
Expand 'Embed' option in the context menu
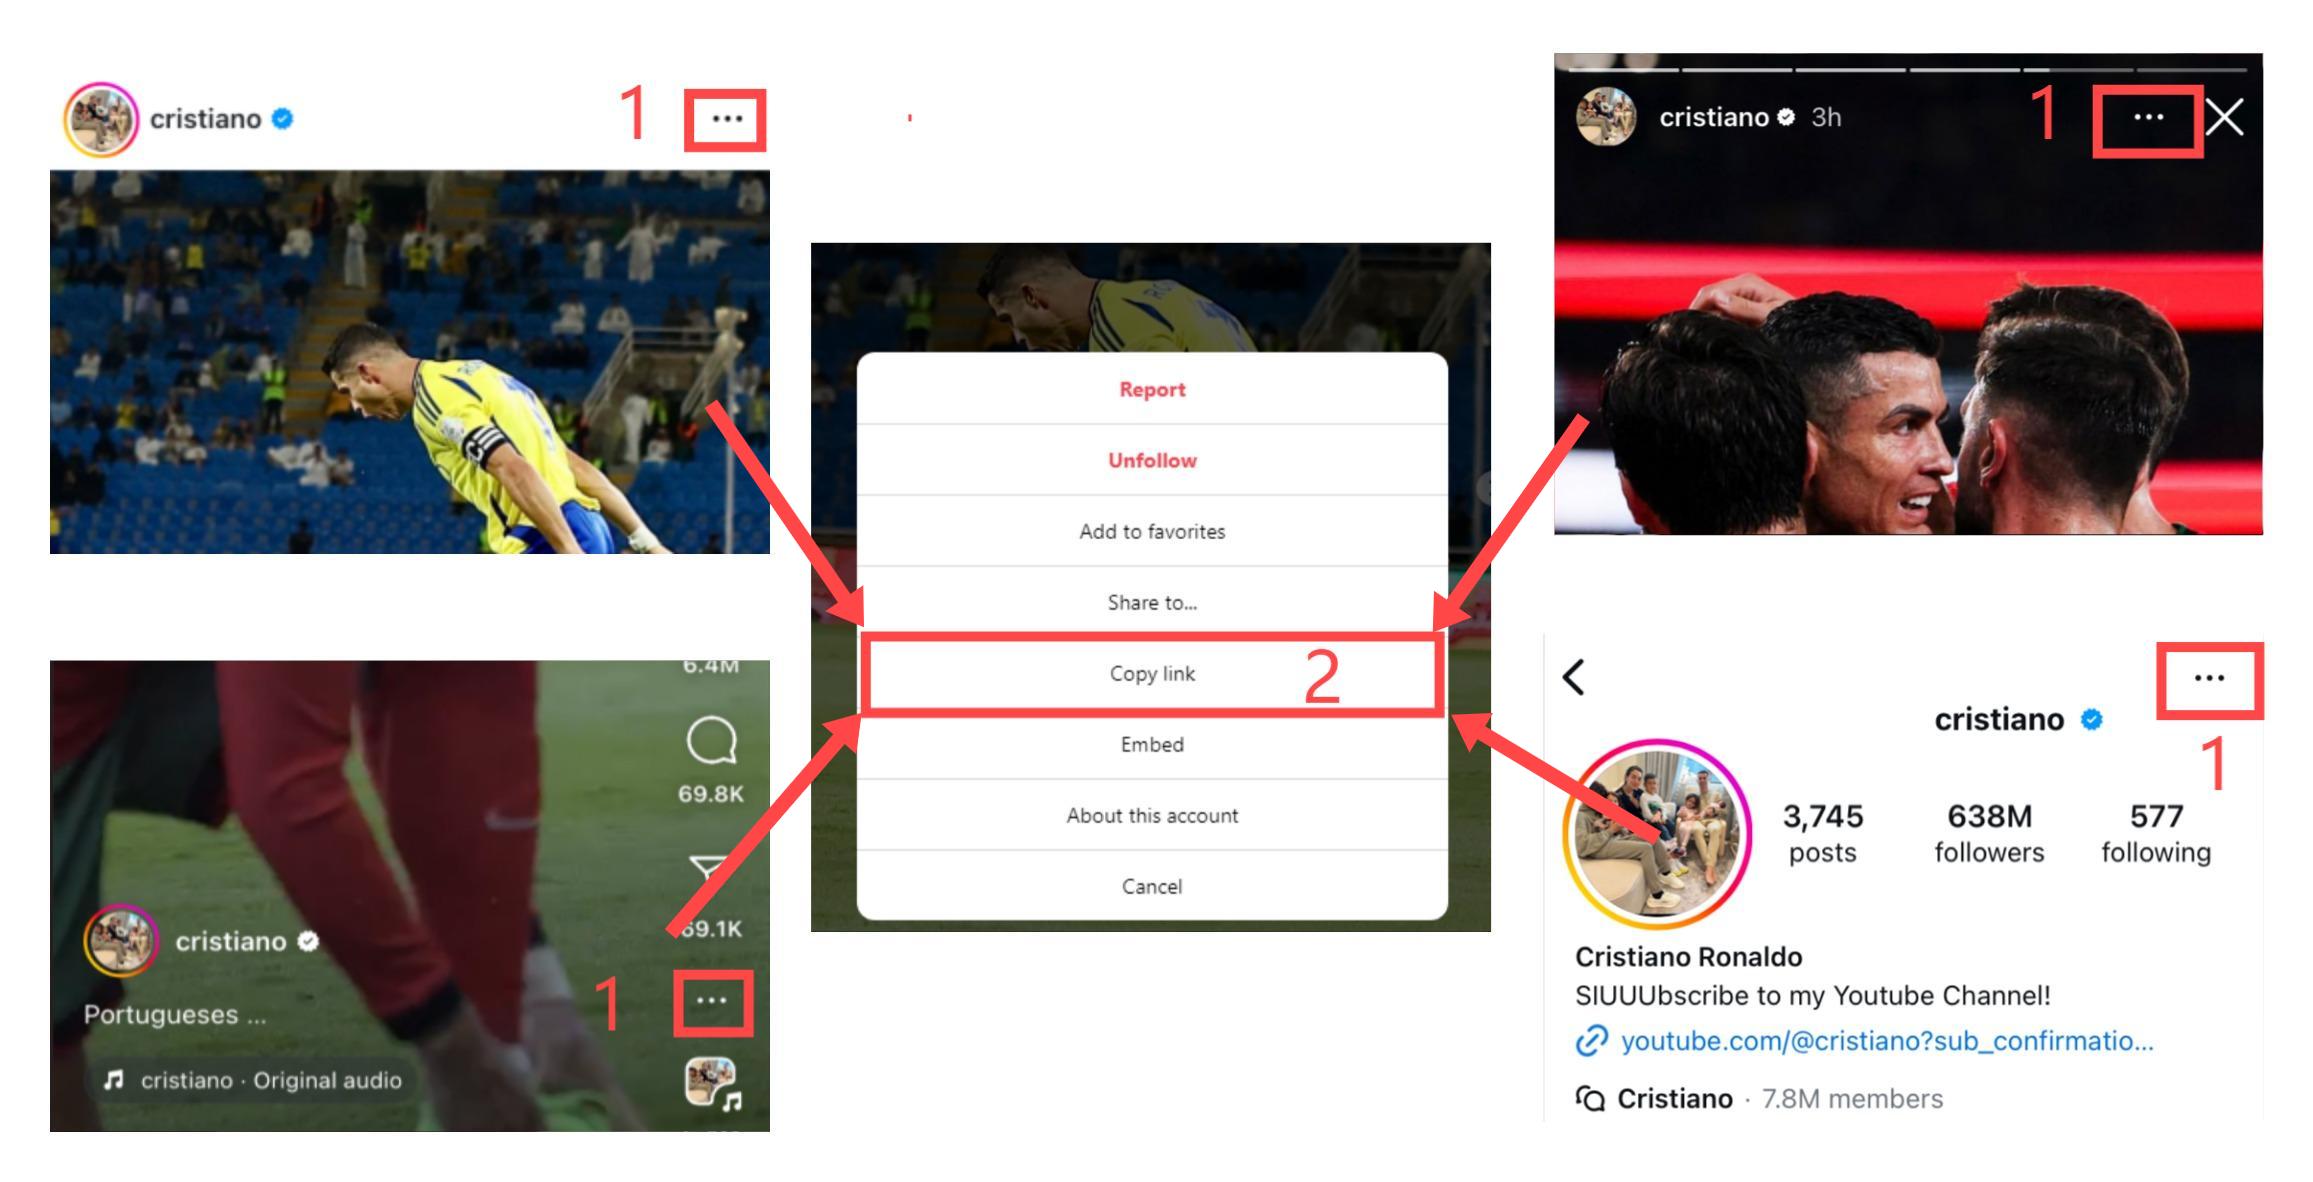tap(1148, 745)
